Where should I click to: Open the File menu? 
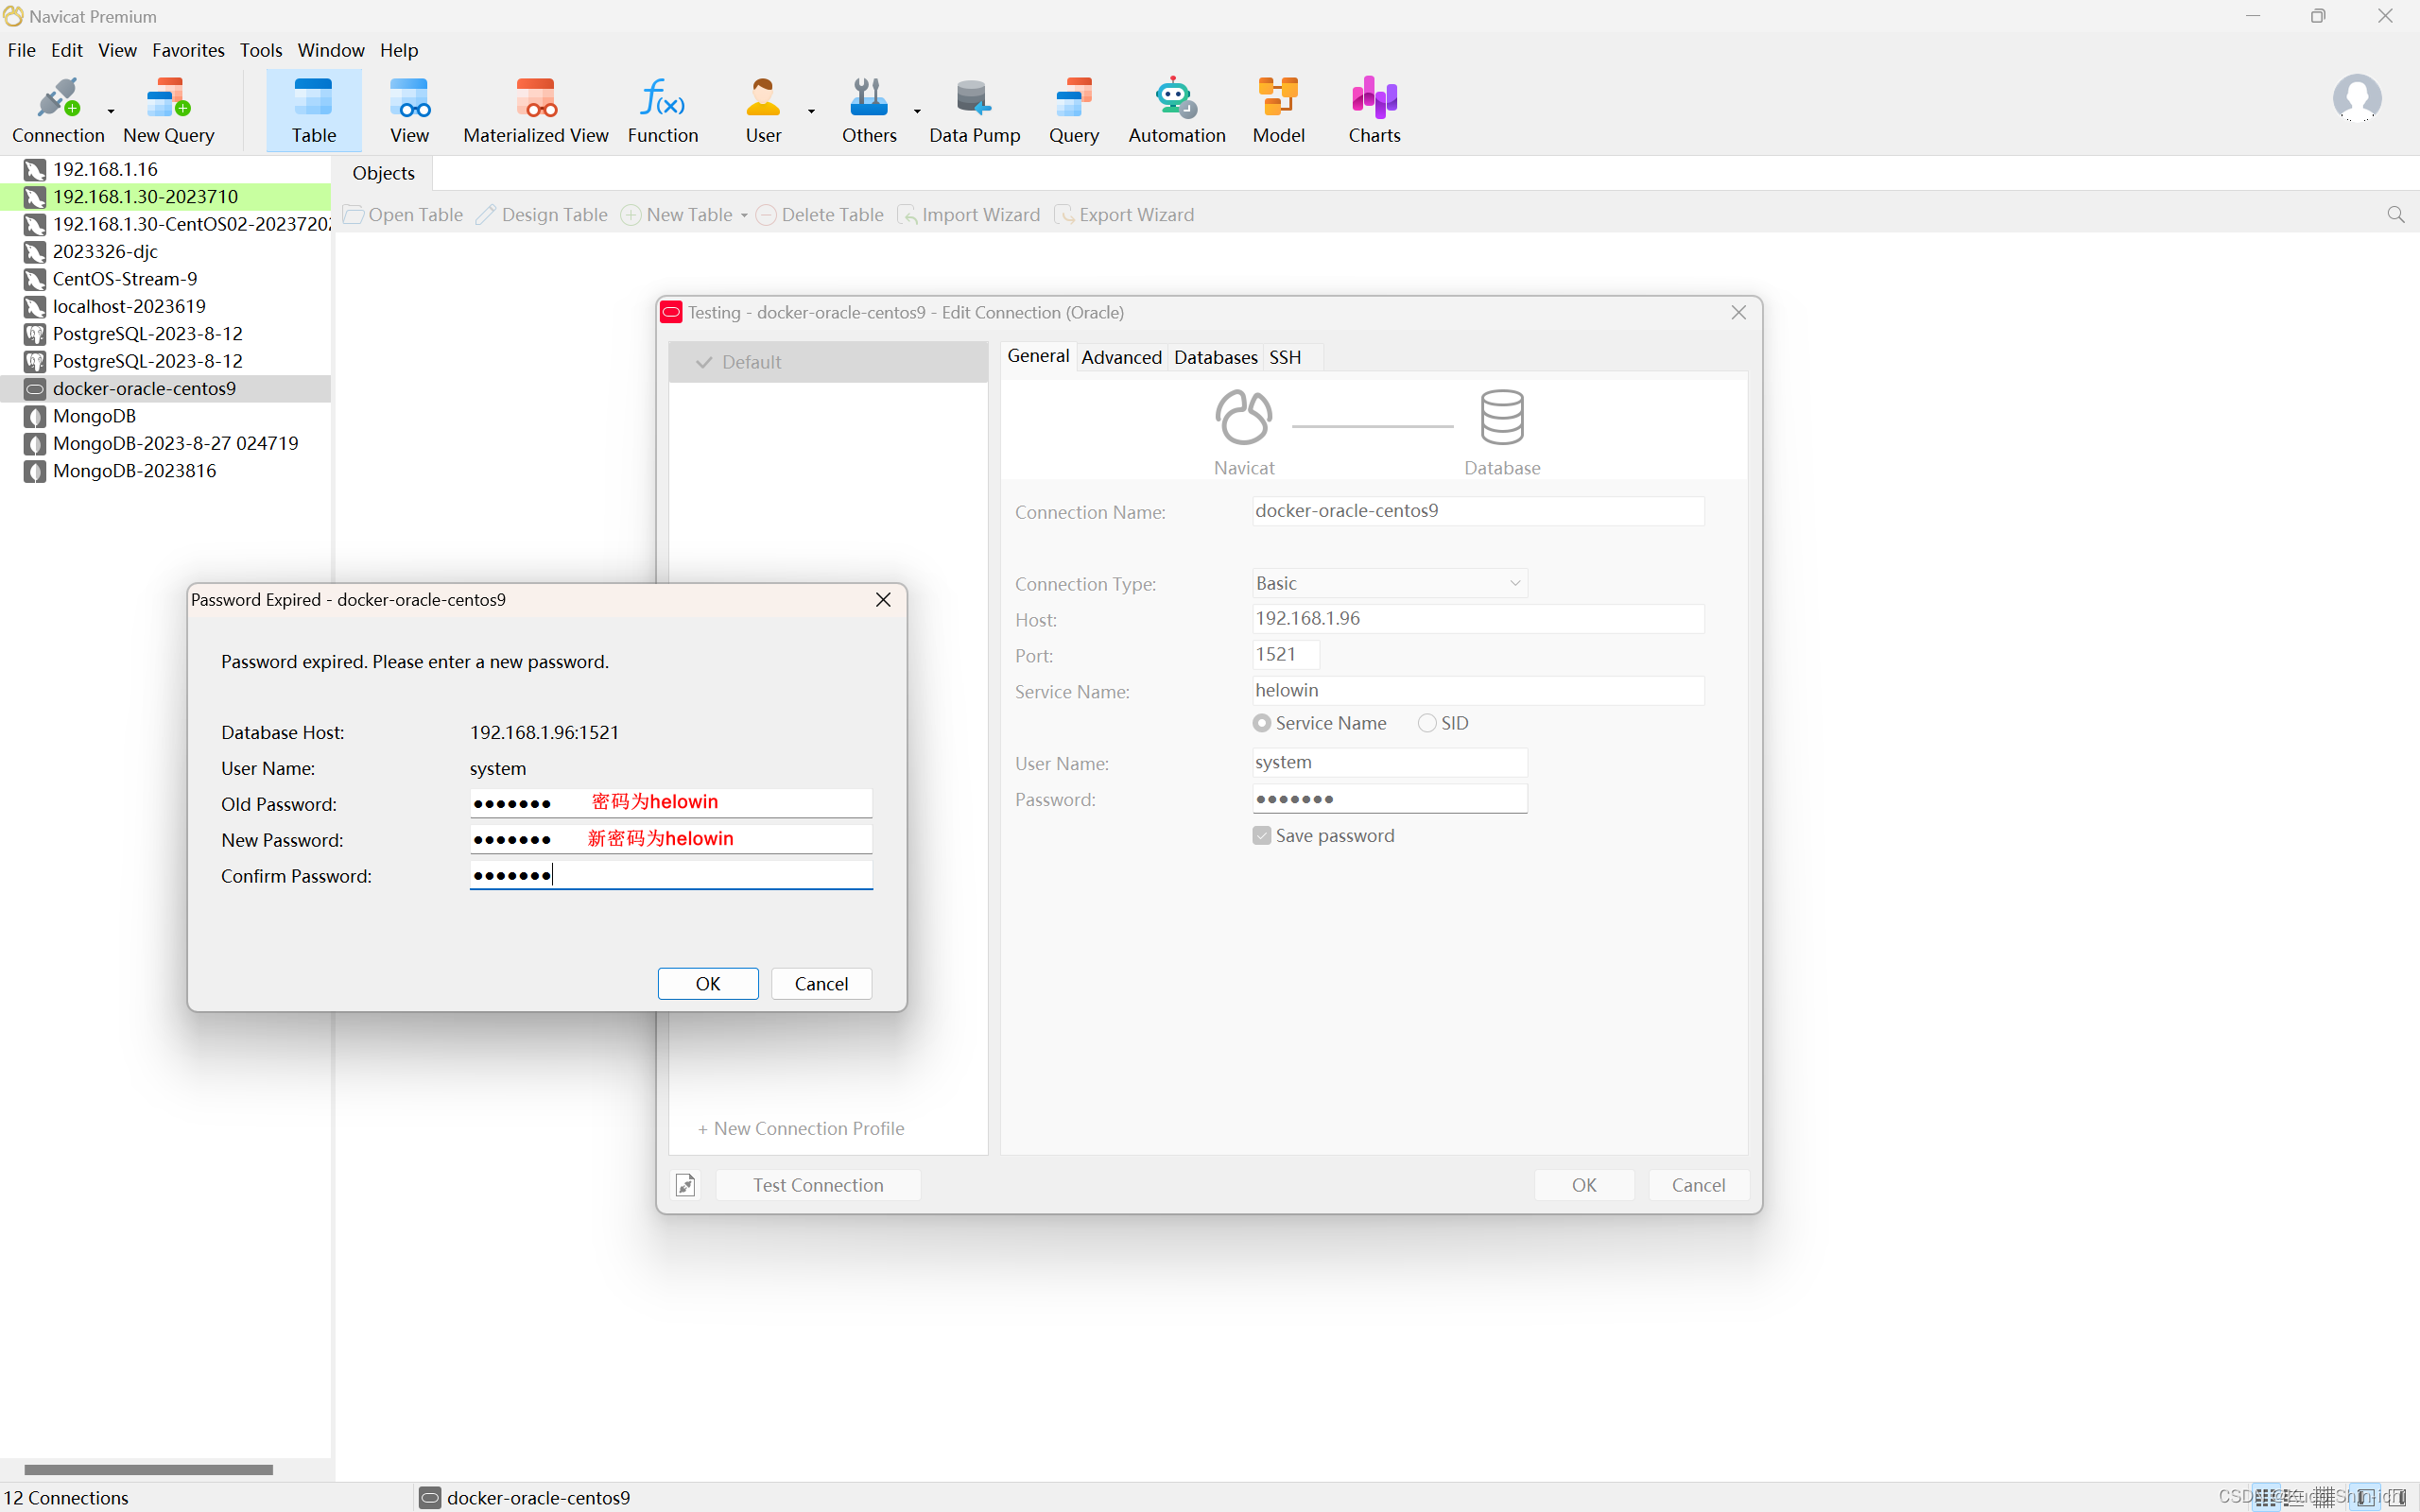[x=21, y=50]
